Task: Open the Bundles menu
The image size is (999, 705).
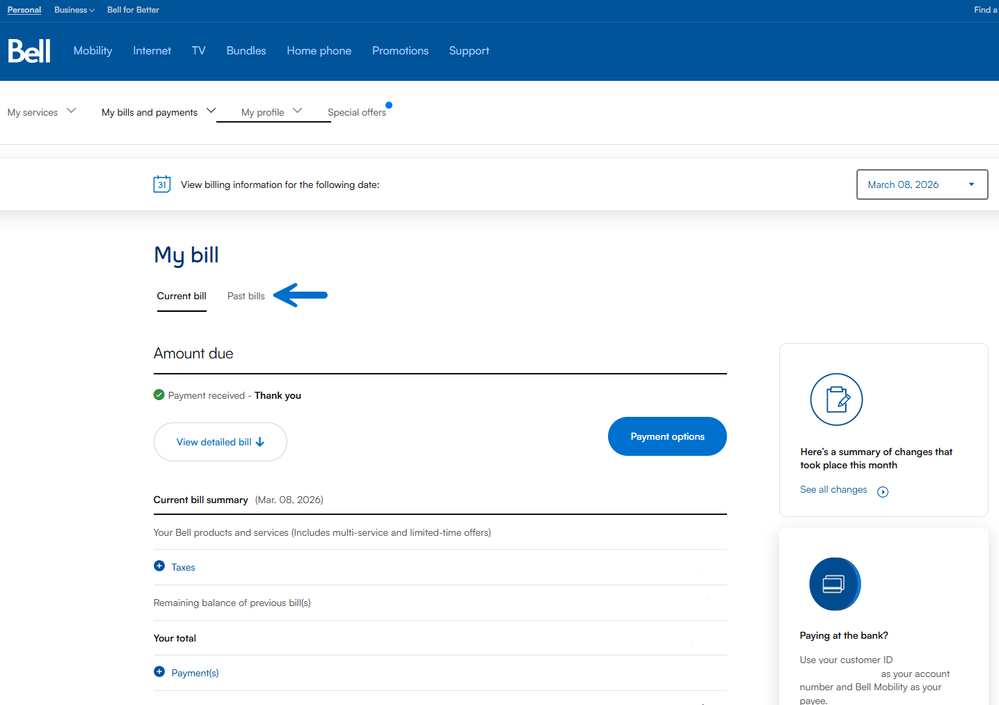Action: [246, 51]
